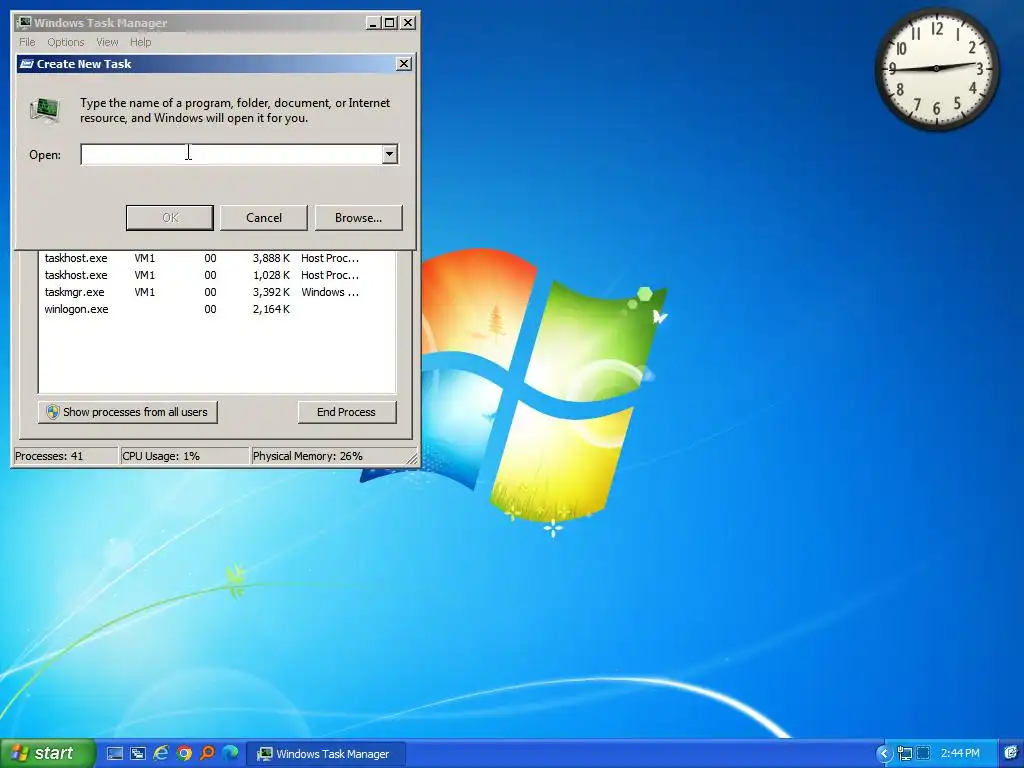Screen dimensions: 1024x768
Task: Close the Windows Task Manager window
Action: click(x=408, y=23)
